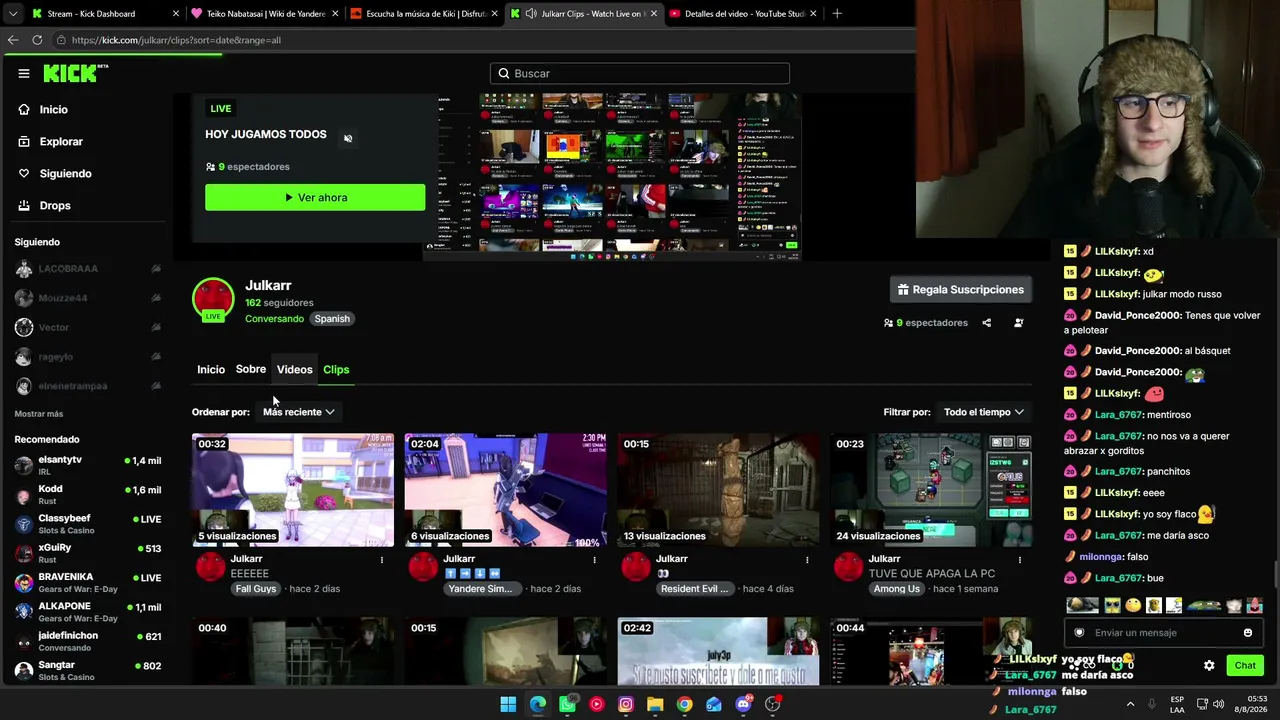Open the Más reciente sort dropdown
The height and width of the screenshot is (720, 1280).
coord(298,412)
